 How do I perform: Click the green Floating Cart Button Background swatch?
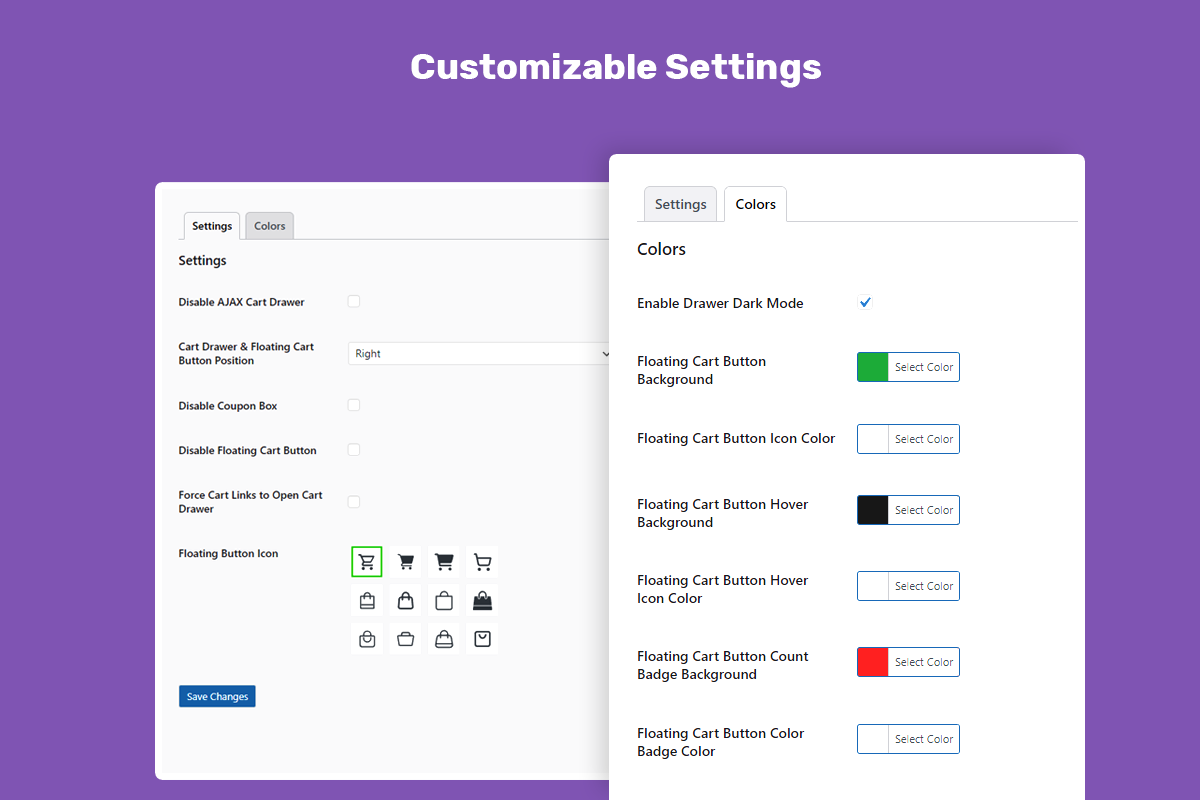click(873, 367)
